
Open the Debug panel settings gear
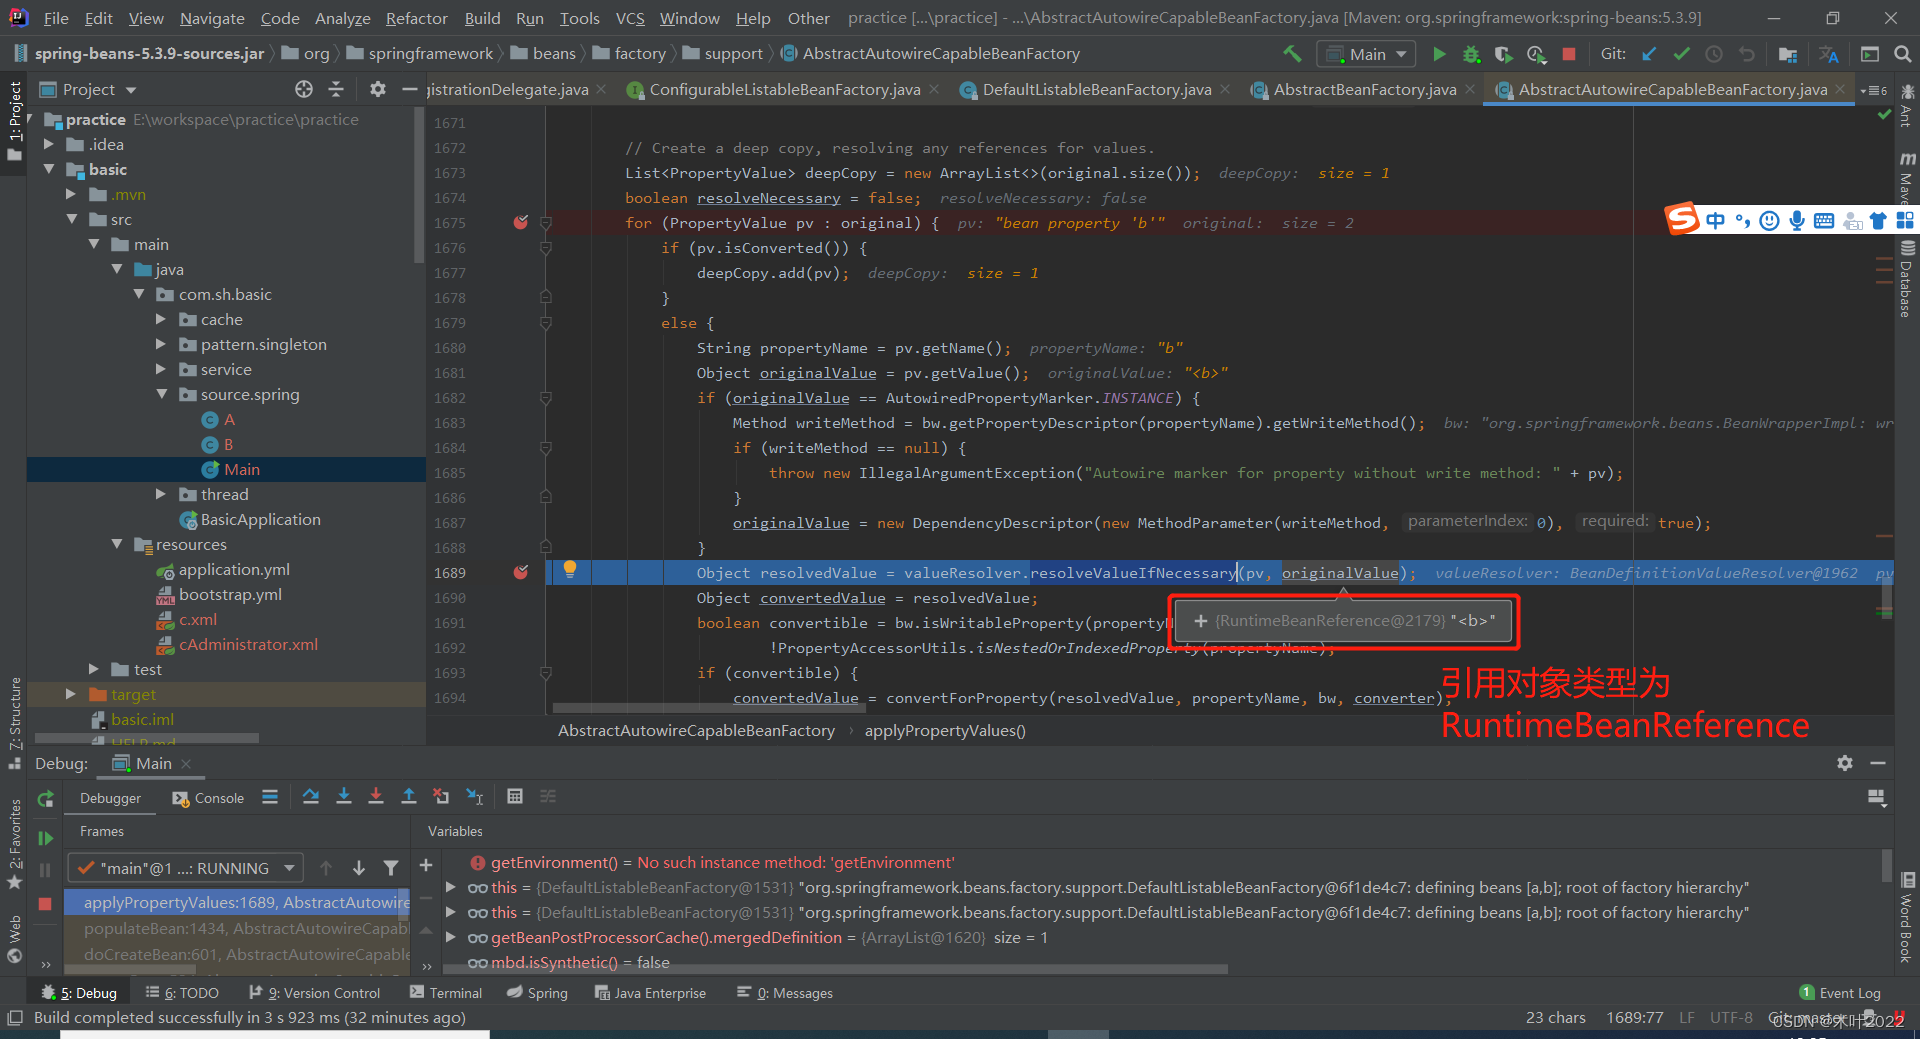[x=1845, y=763]
